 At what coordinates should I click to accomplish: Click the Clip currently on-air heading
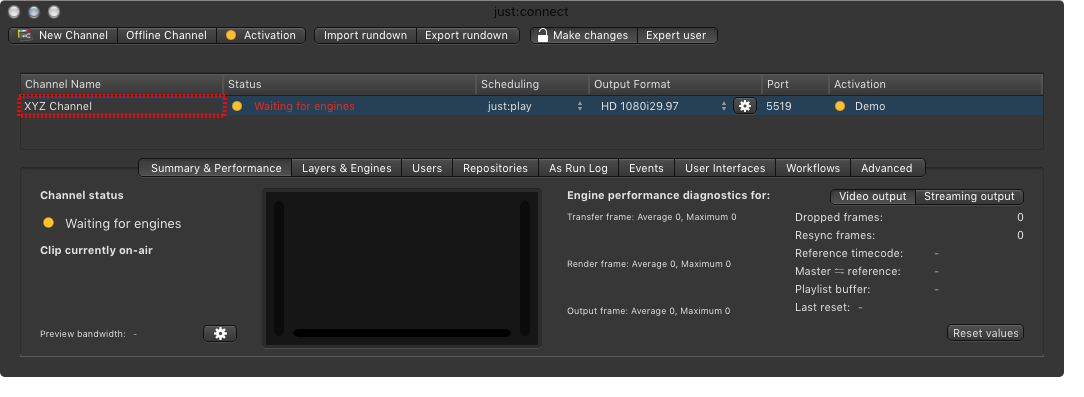click(x=96, y=250)
